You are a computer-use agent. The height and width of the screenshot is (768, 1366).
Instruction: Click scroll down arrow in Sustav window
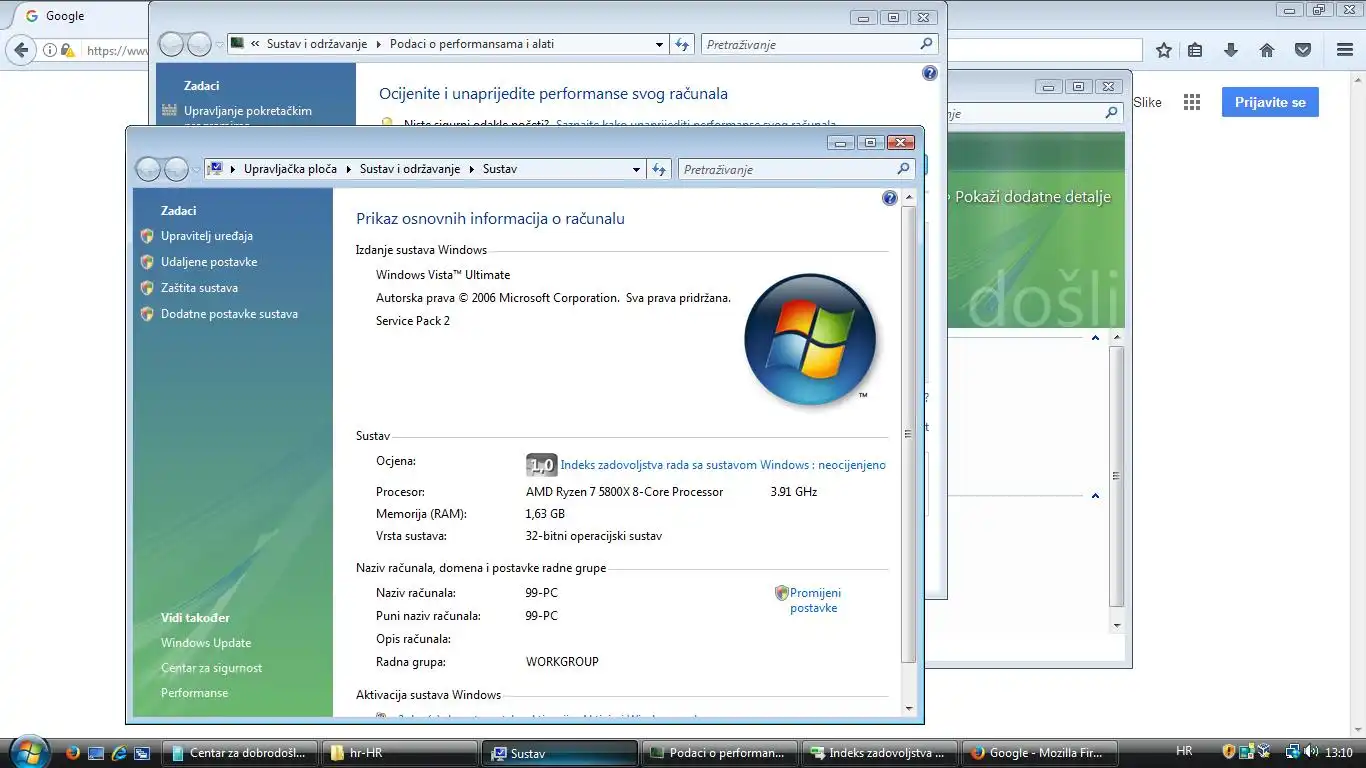pos(908,708)
